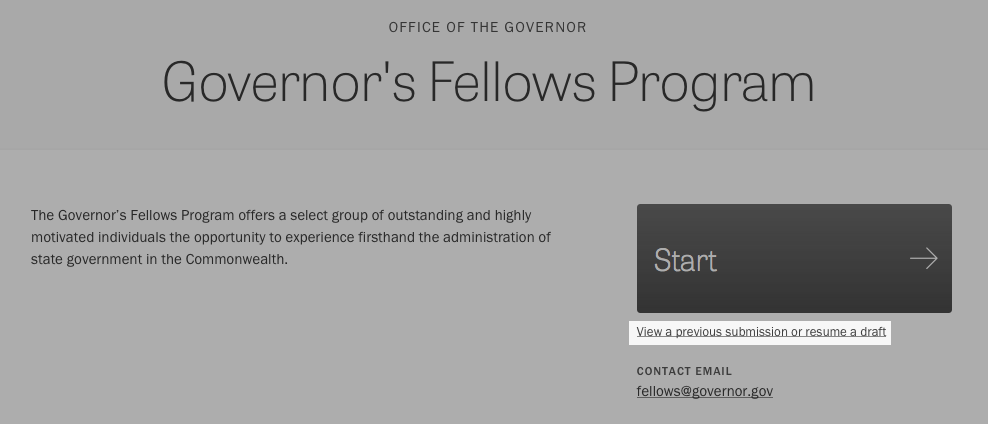The image size is (988, 424).
Task: Click the Start button
Action: click(794, 258)
